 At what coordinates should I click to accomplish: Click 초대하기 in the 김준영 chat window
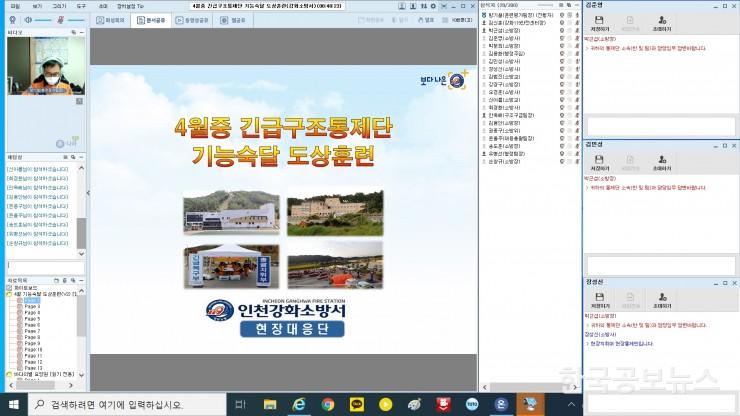click(x=662, y=24)
